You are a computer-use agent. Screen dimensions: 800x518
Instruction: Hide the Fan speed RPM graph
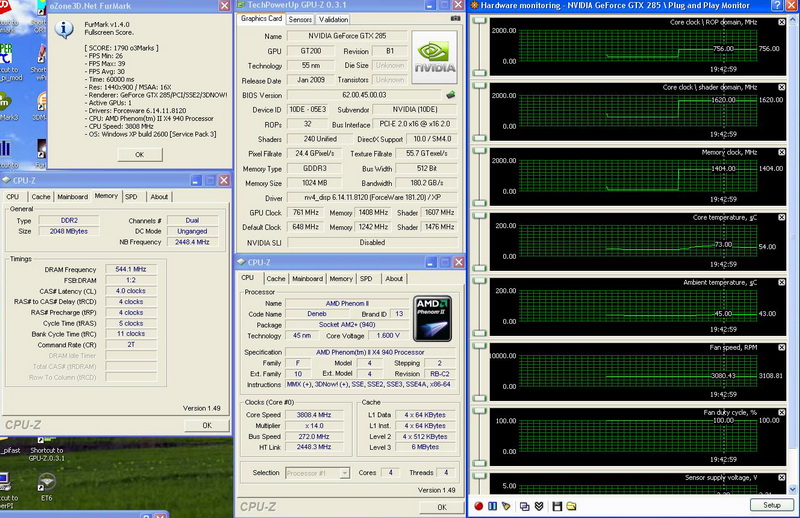point(781,347)
